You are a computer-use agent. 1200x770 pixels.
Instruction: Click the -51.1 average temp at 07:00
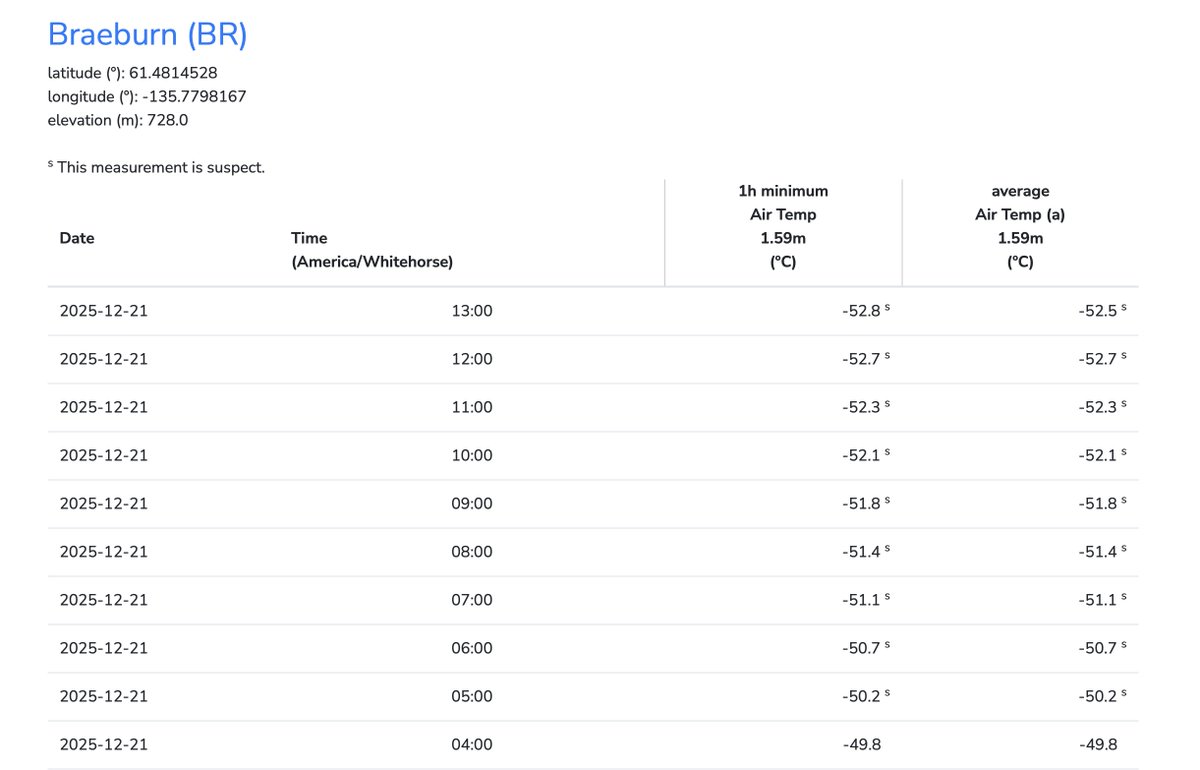(1103, 600)
